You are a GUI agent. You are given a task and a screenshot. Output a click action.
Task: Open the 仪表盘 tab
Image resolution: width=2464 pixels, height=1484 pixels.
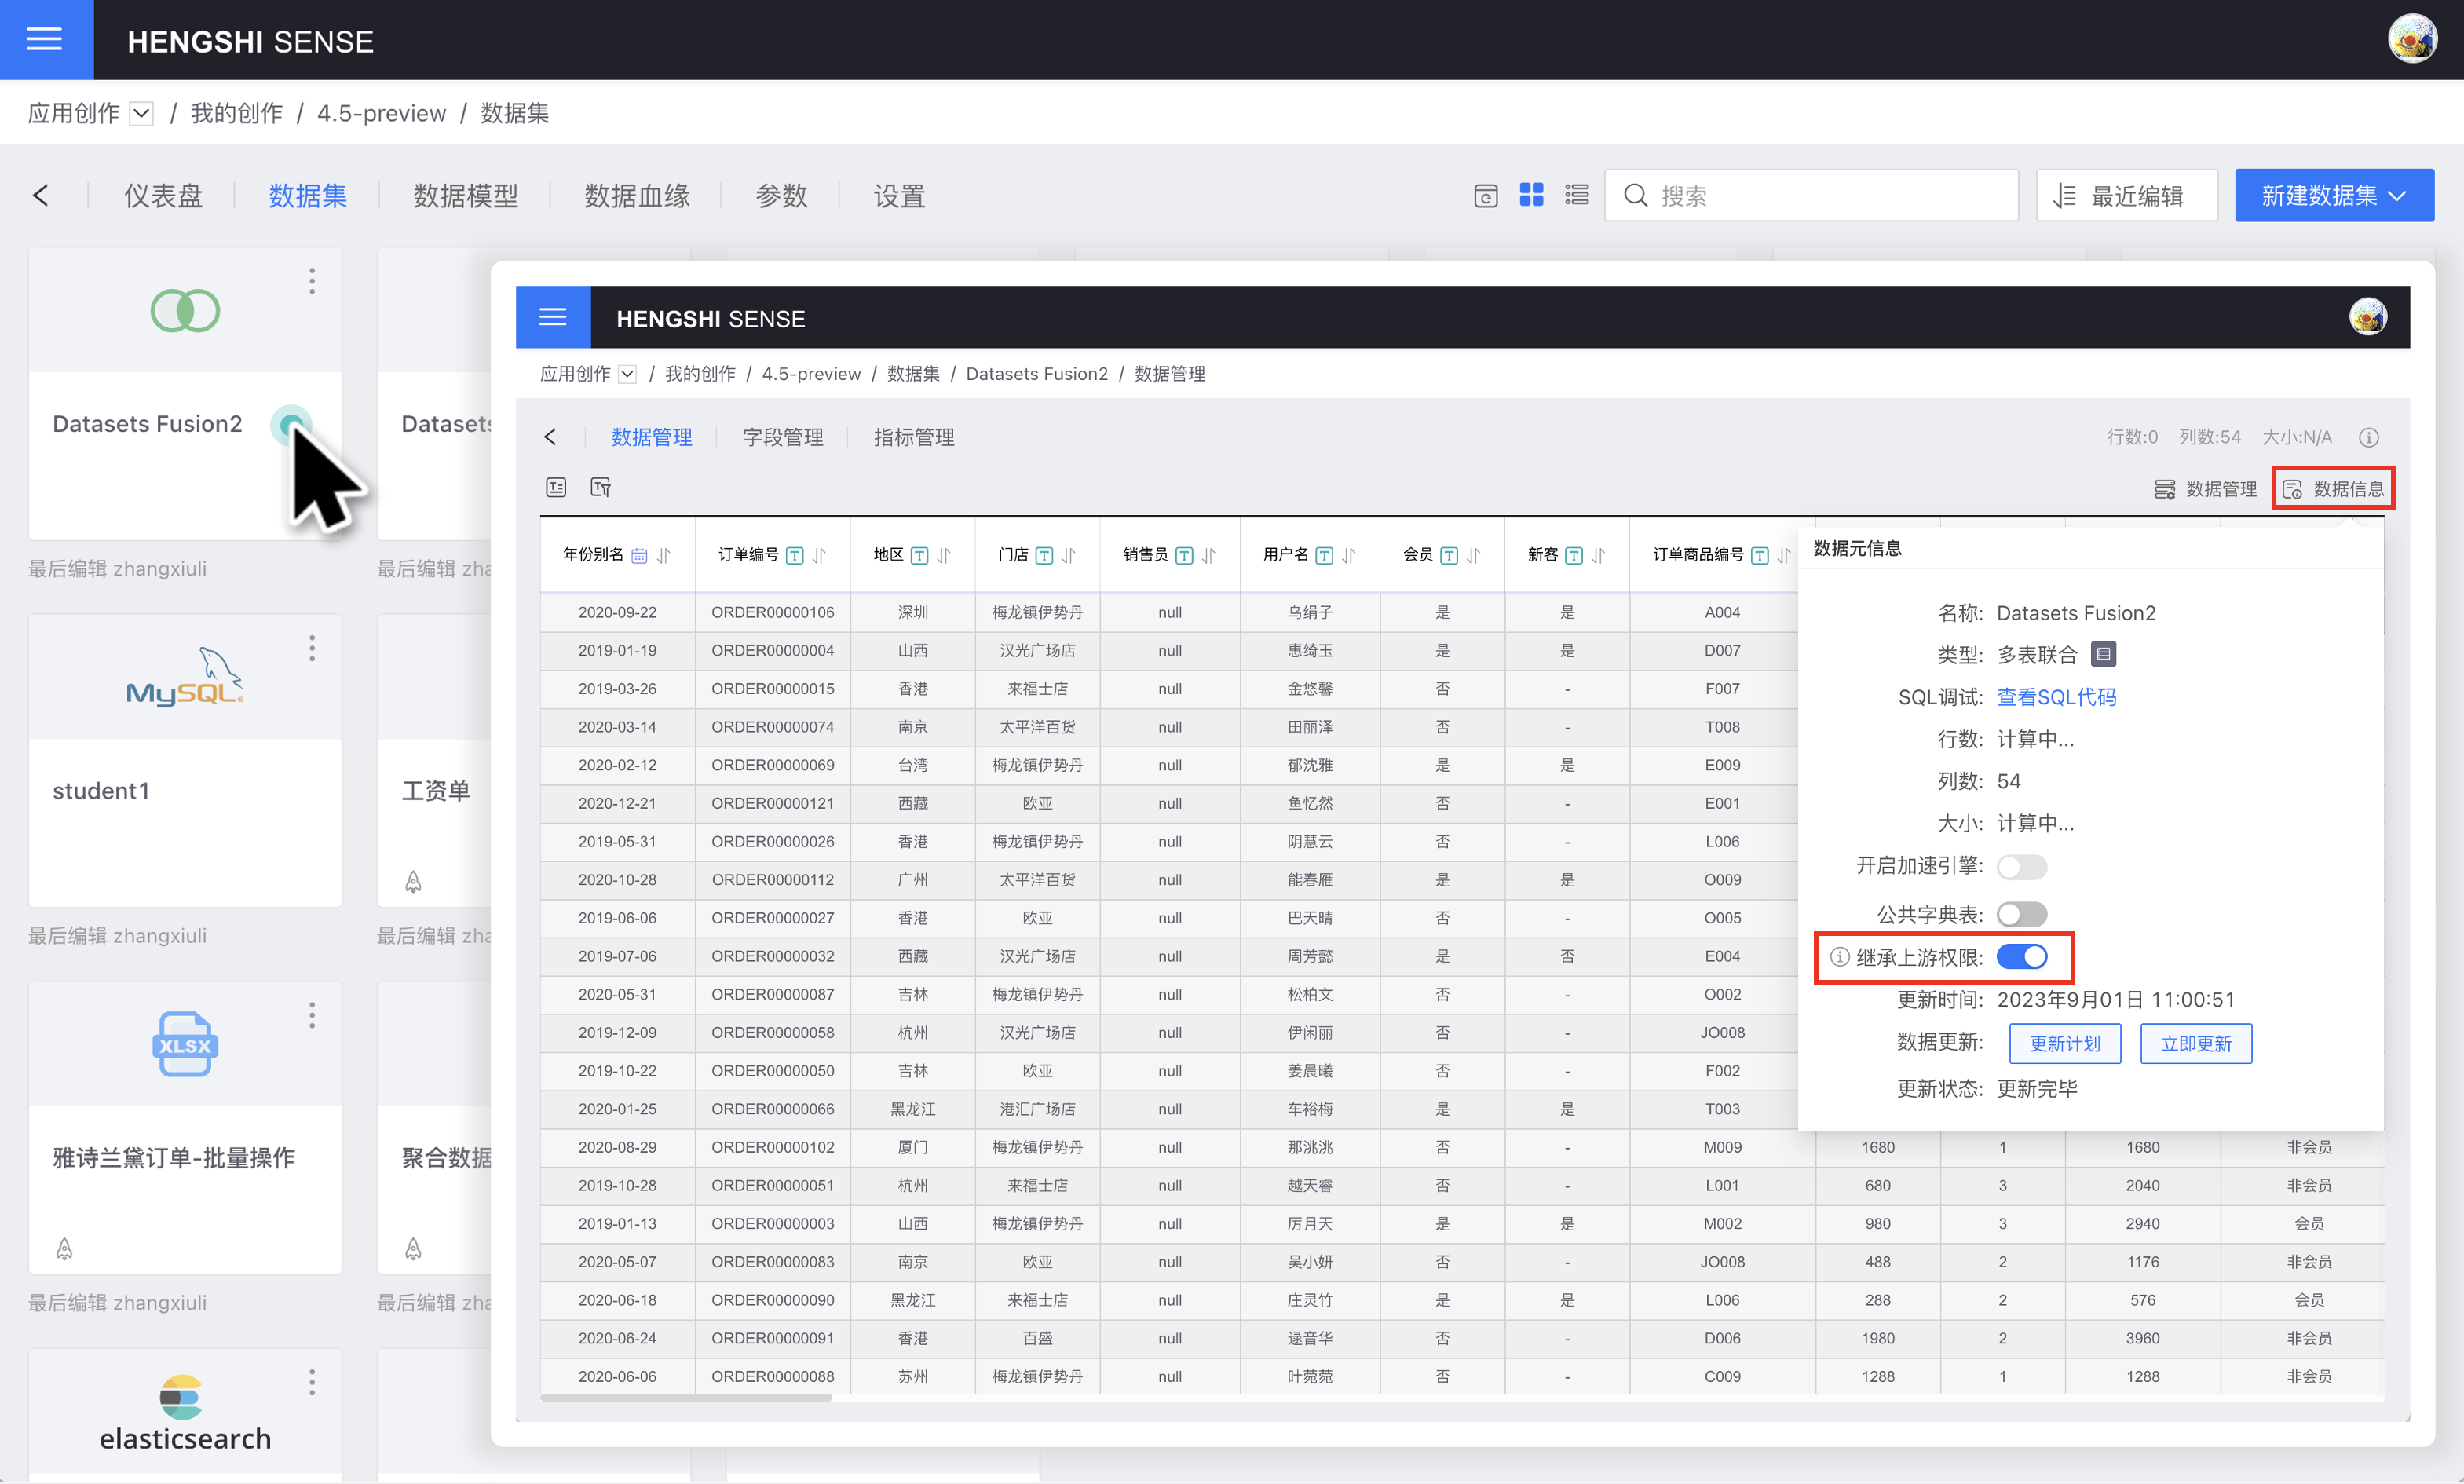pyautogui.click(x=163, y=196)
